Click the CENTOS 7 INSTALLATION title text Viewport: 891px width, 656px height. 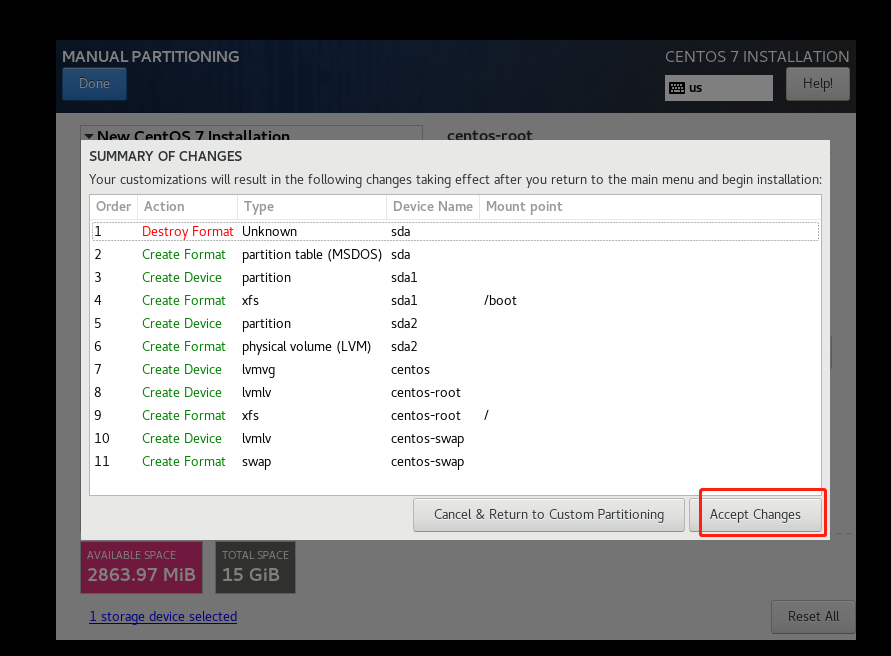point(757,57)
